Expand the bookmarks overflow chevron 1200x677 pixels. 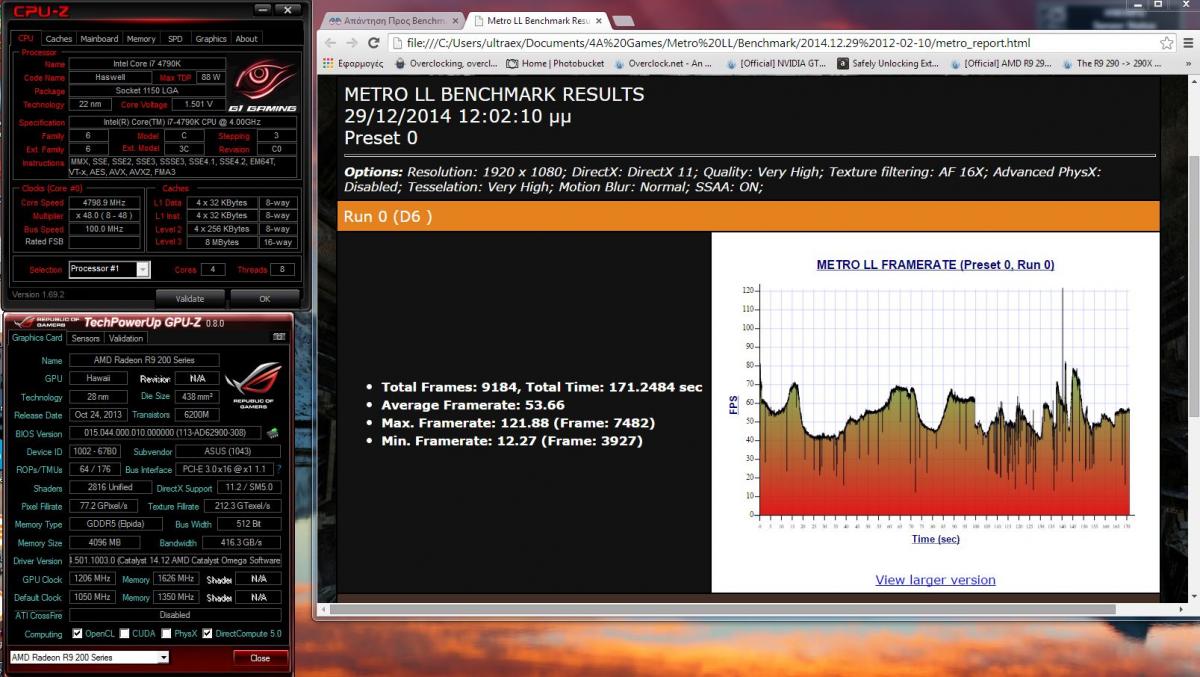[x=1186, y=63]
